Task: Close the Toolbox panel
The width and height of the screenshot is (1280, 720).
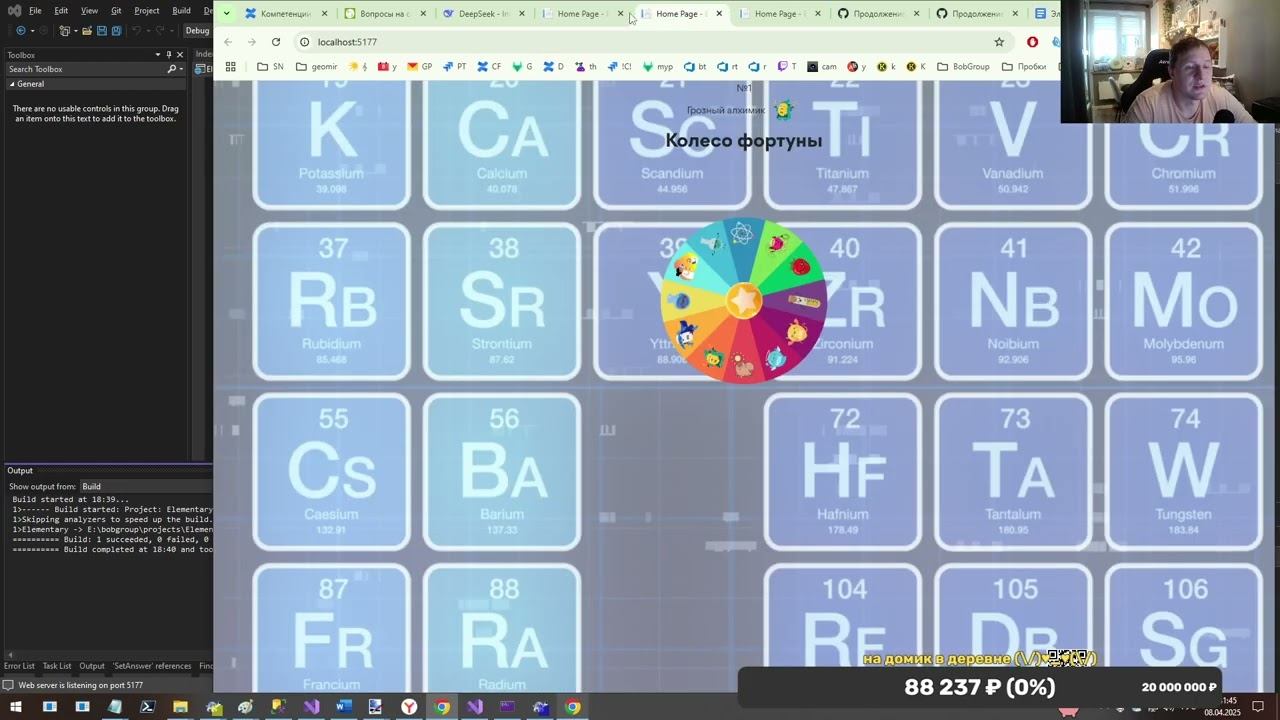Action: point(180,55)
